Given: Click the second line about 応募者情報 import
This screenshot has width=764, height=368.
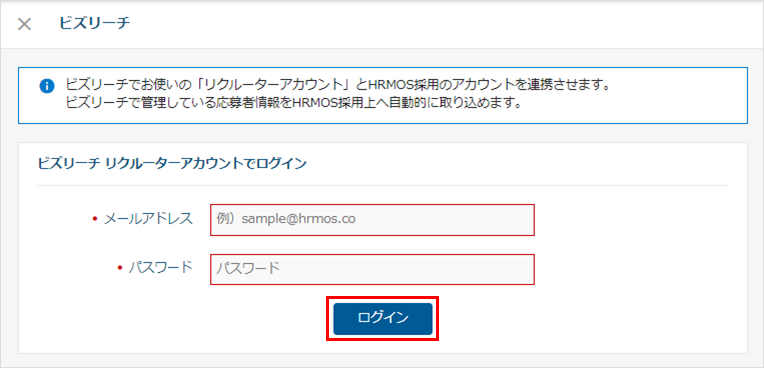Looking at the screenshot, I should [294, 104].
